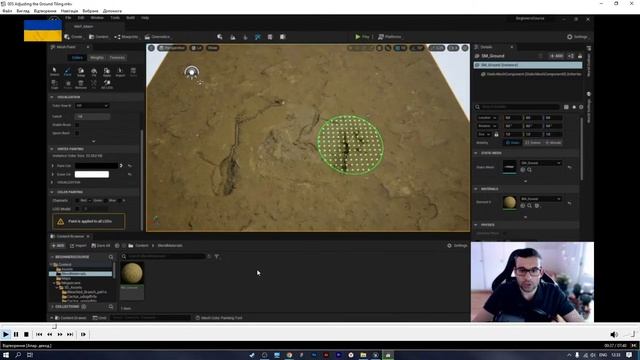Image resolution: width=640 pixels, height=360 pixels.
Task: Set Mobility to Movable
Action: [x=553, y=142]
